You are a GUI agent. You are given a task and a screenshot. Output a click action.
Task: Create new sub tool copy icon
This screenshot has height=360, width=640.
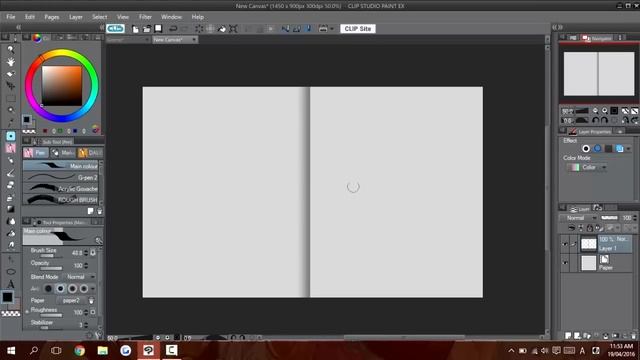coord(91,211)
